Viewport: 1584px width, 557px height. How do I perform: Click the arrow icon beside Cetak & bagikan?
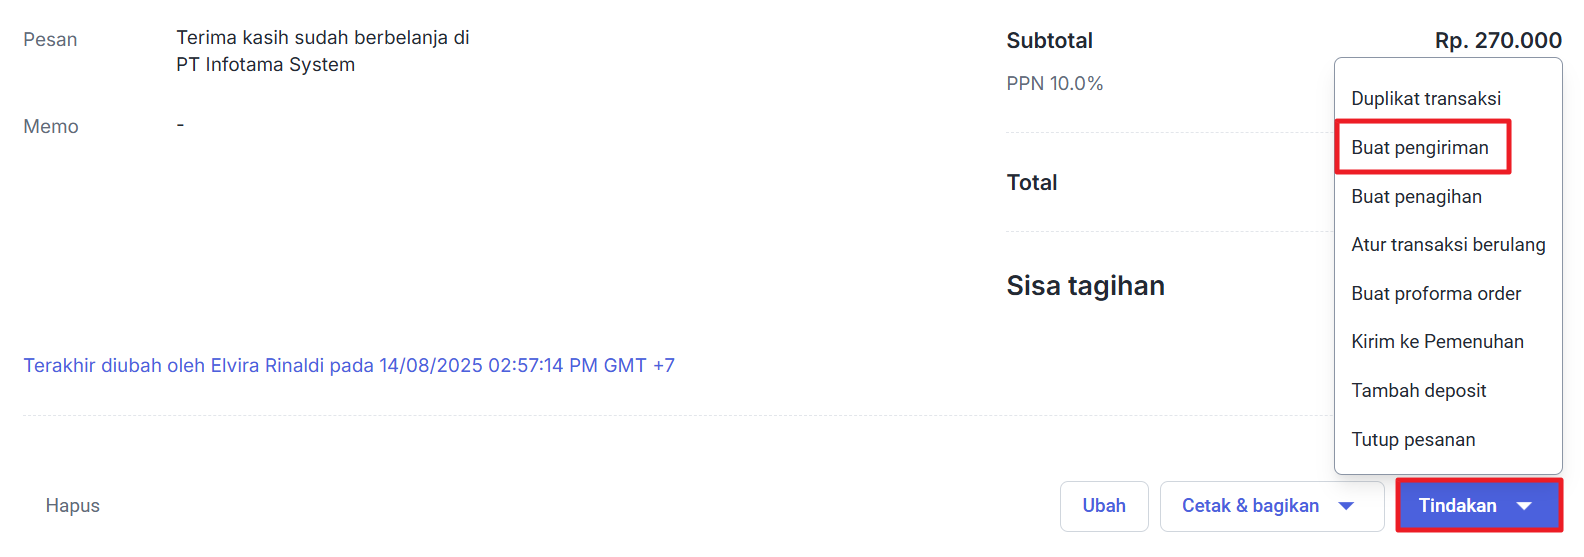[1346, 506]
